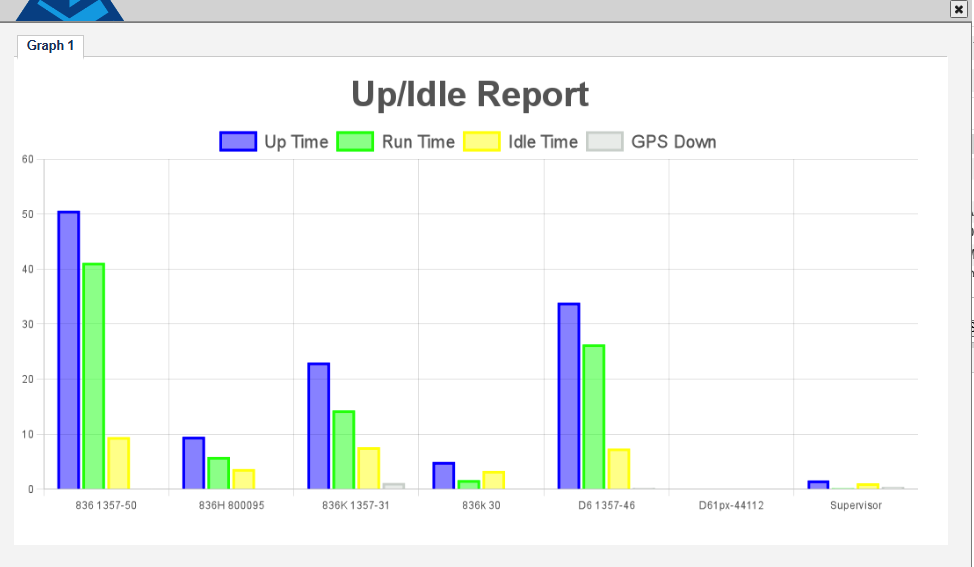The height and width of the screenshot is (567, 974).
Task: Click the D6 1357-46 axis label
Action: (x=606, y=506)
